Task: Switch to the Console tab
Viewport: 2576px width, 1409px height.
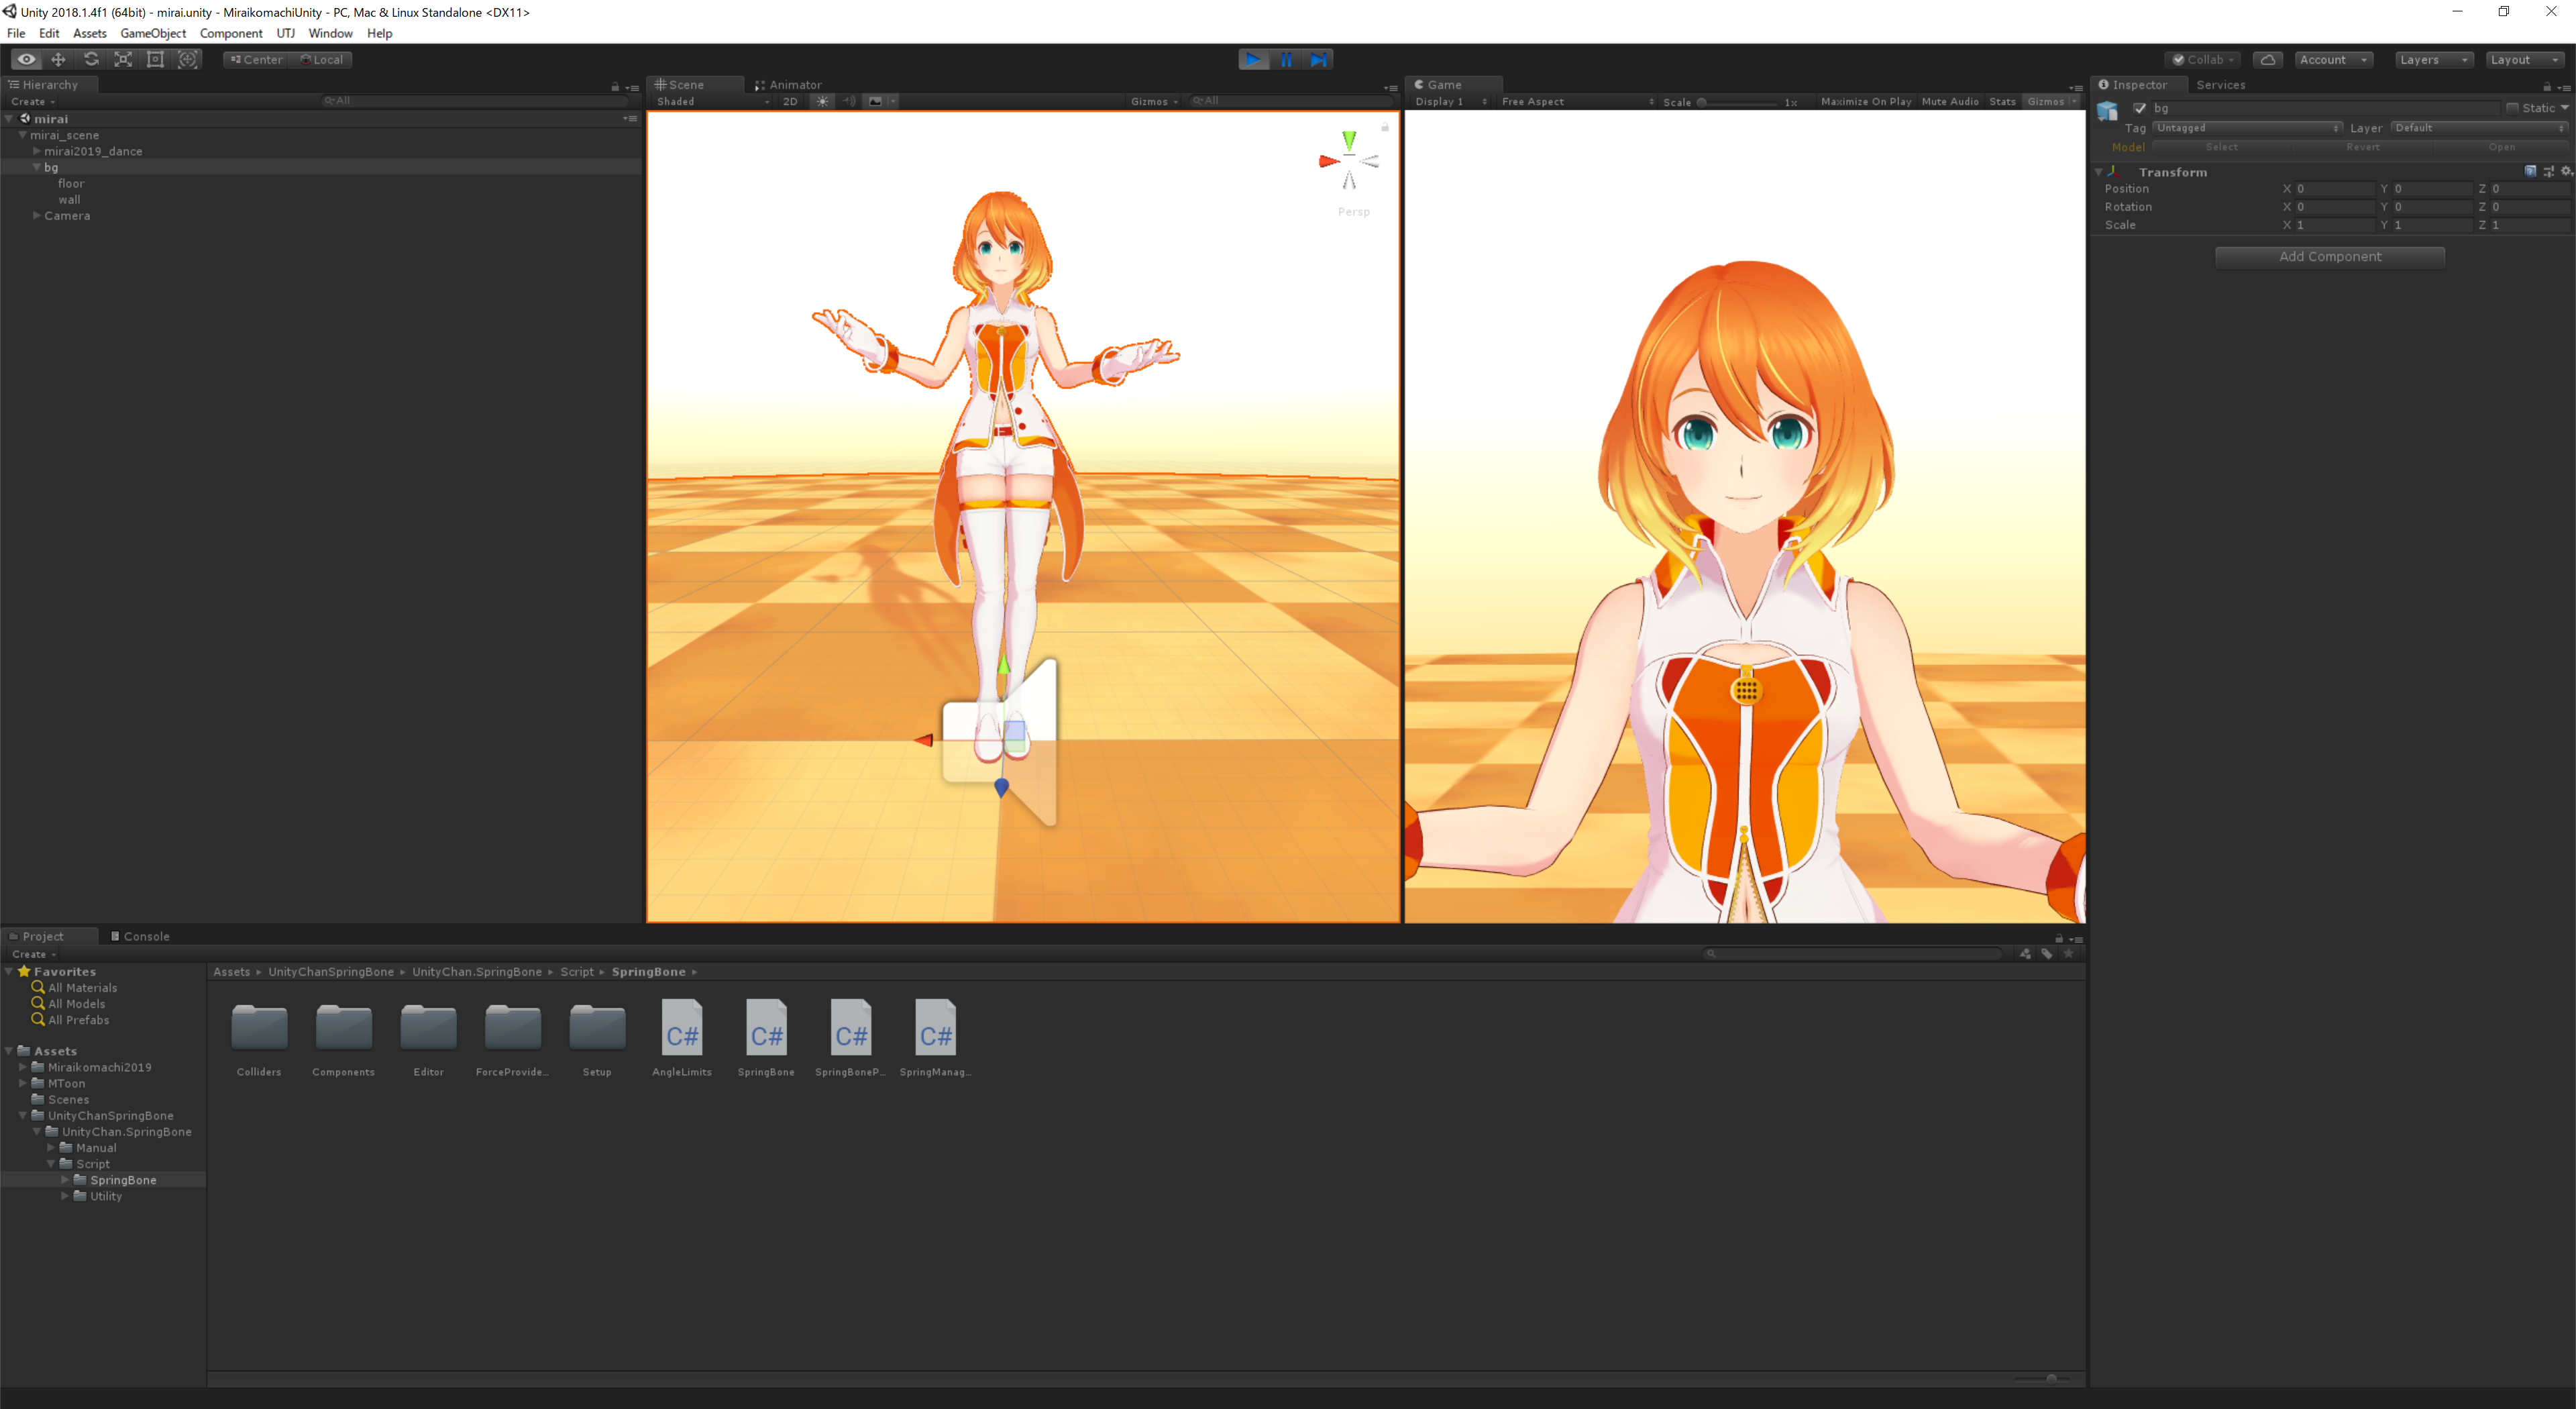Action: click(139, 936)
